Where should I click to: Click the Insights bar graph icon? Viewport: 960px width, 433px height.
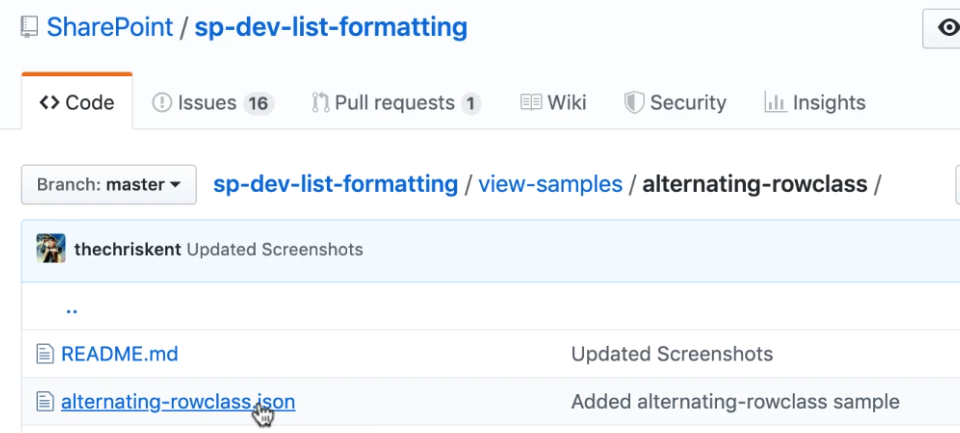(775, 102)
